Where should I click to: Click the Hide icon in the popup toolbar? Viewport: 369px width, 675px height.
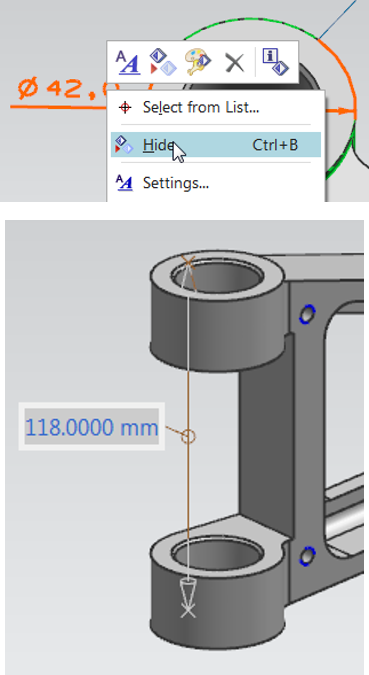tap(163, 62)
